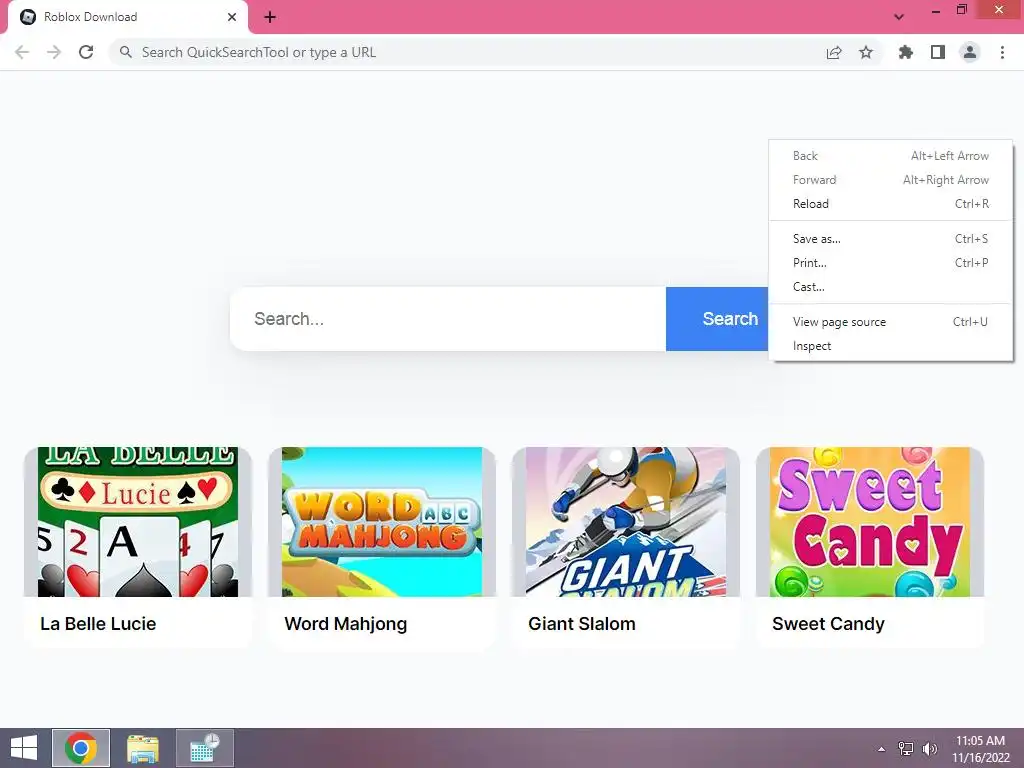The height and width of the screenshot is (768, 1024).
Task: Open the calendar clock app in taskbar
Action: click(x=205, y=748)
